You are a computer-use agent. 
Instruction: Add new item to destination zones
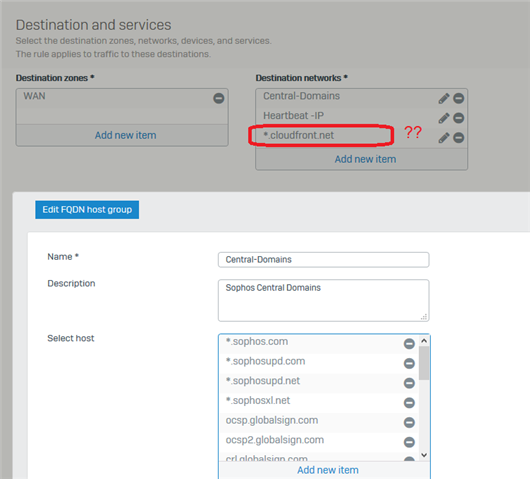point(125,135)
